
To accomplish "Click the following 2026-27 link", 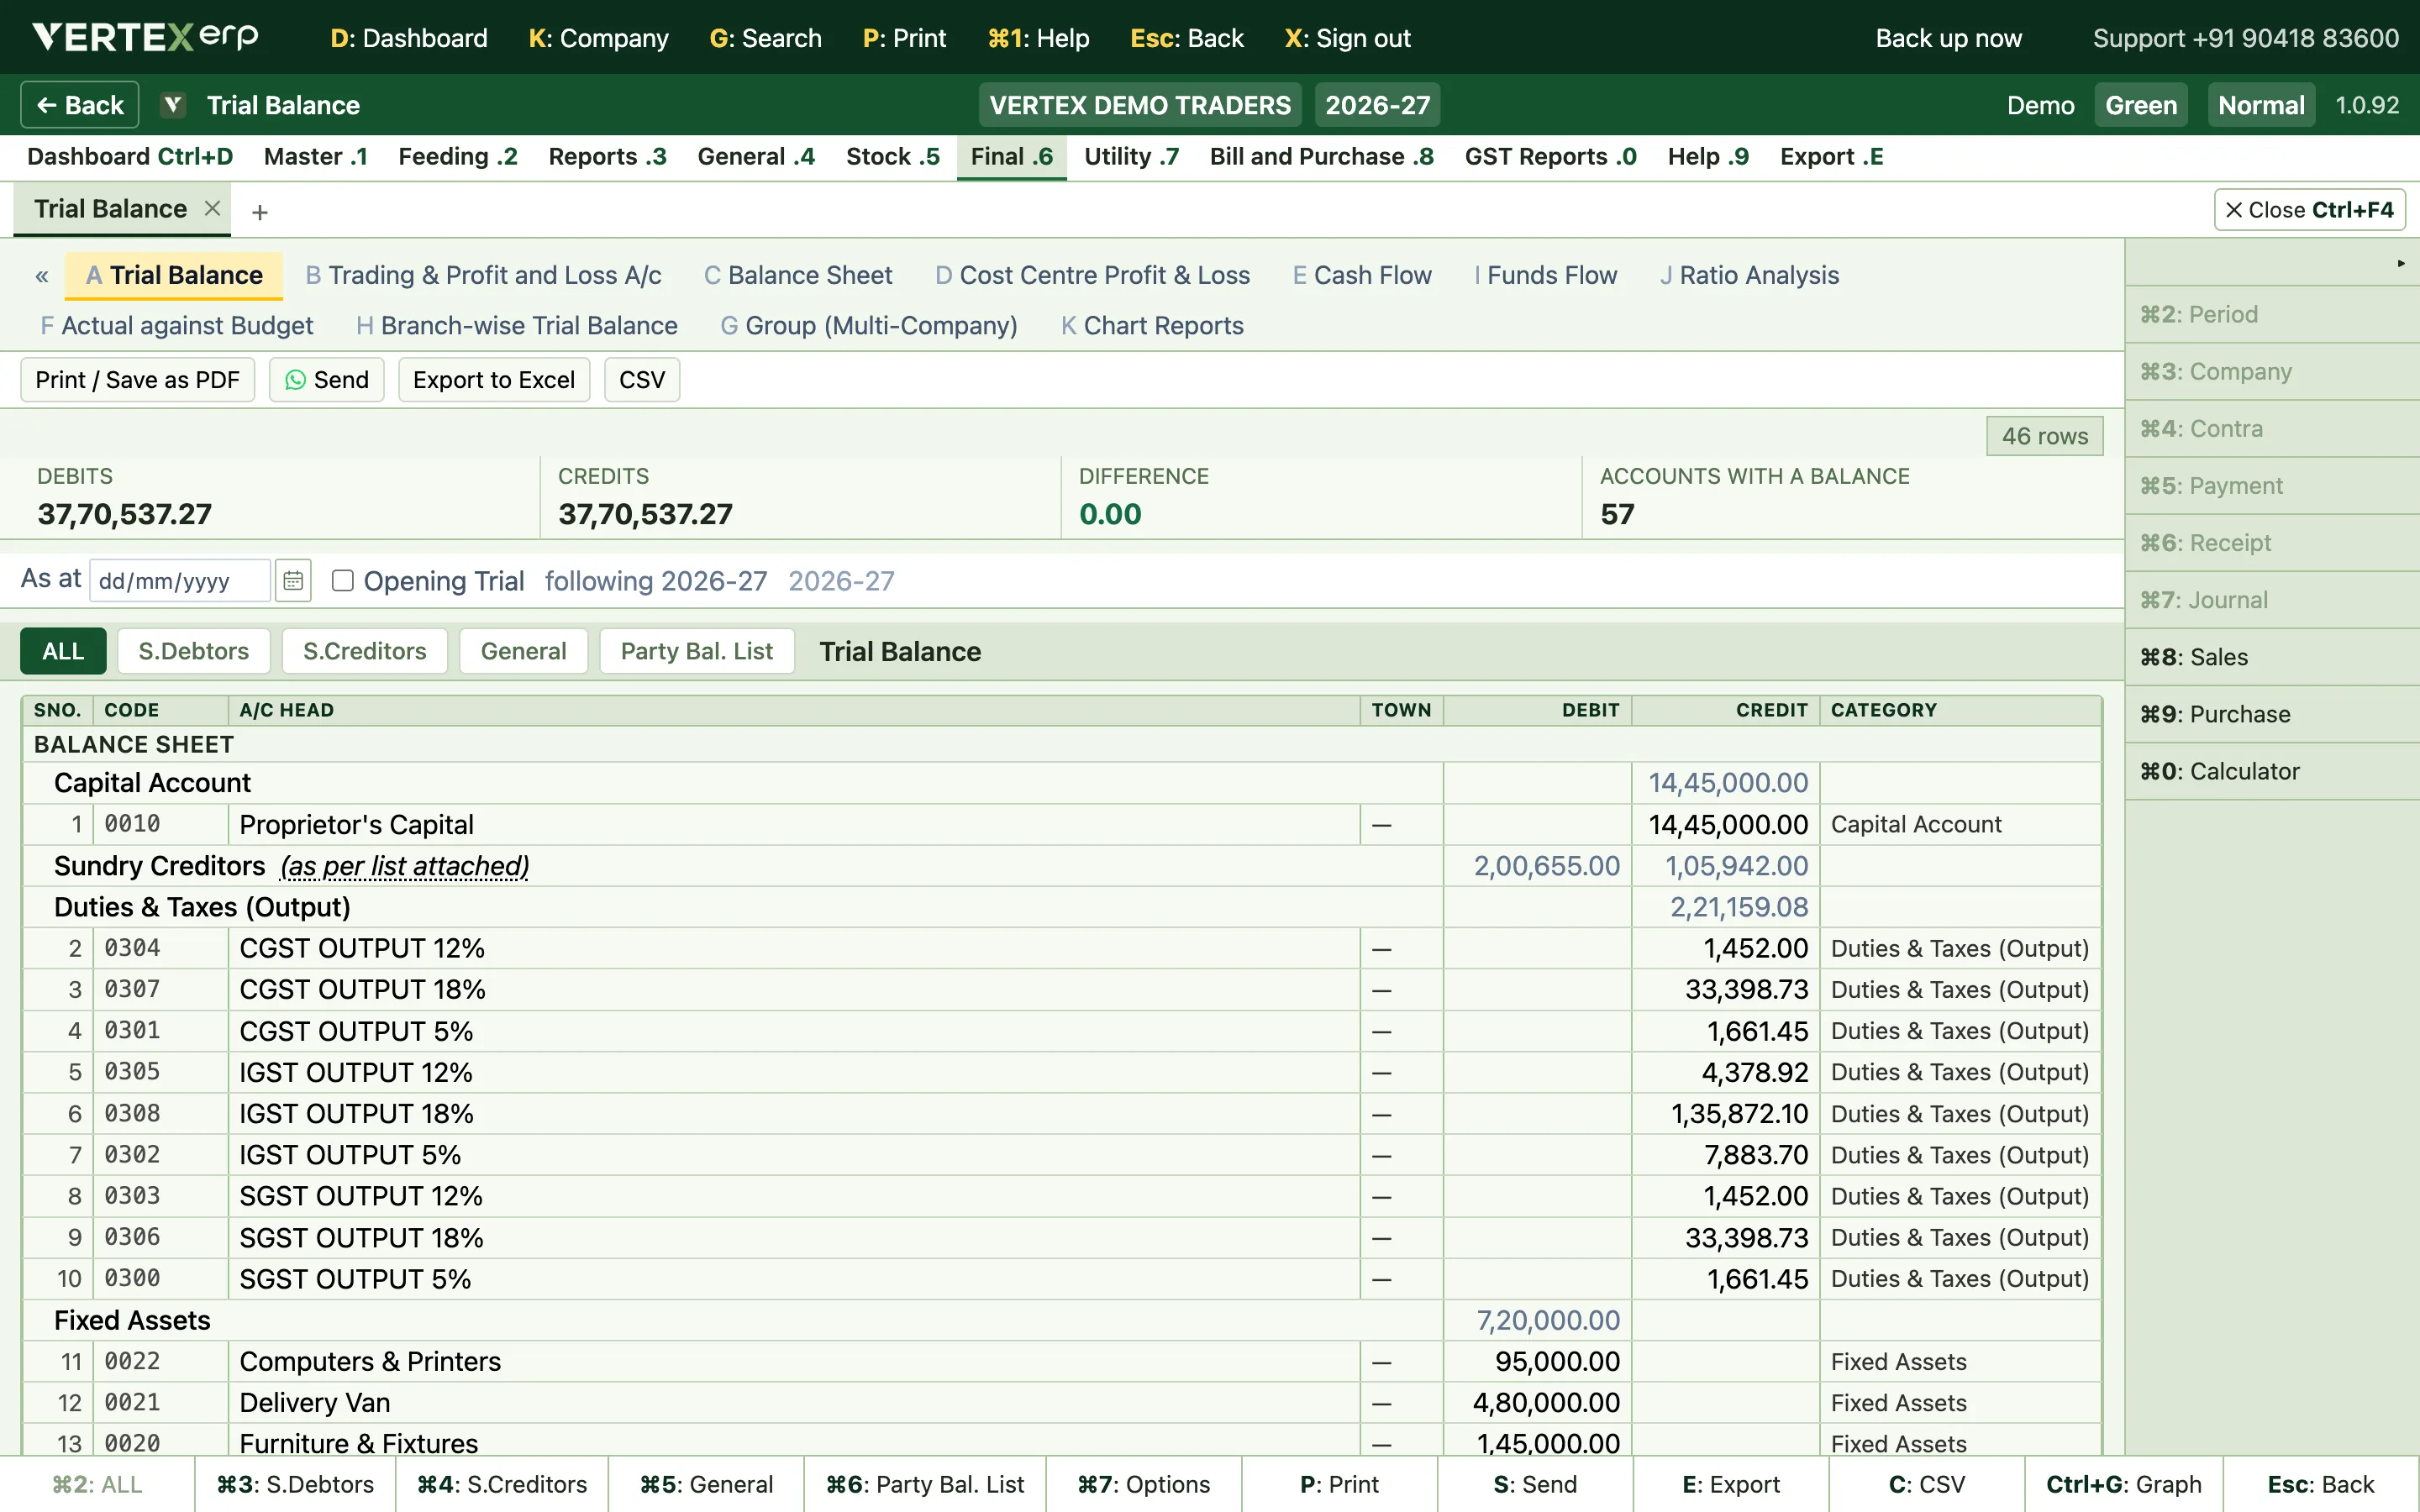I will (x=656, y=581).
